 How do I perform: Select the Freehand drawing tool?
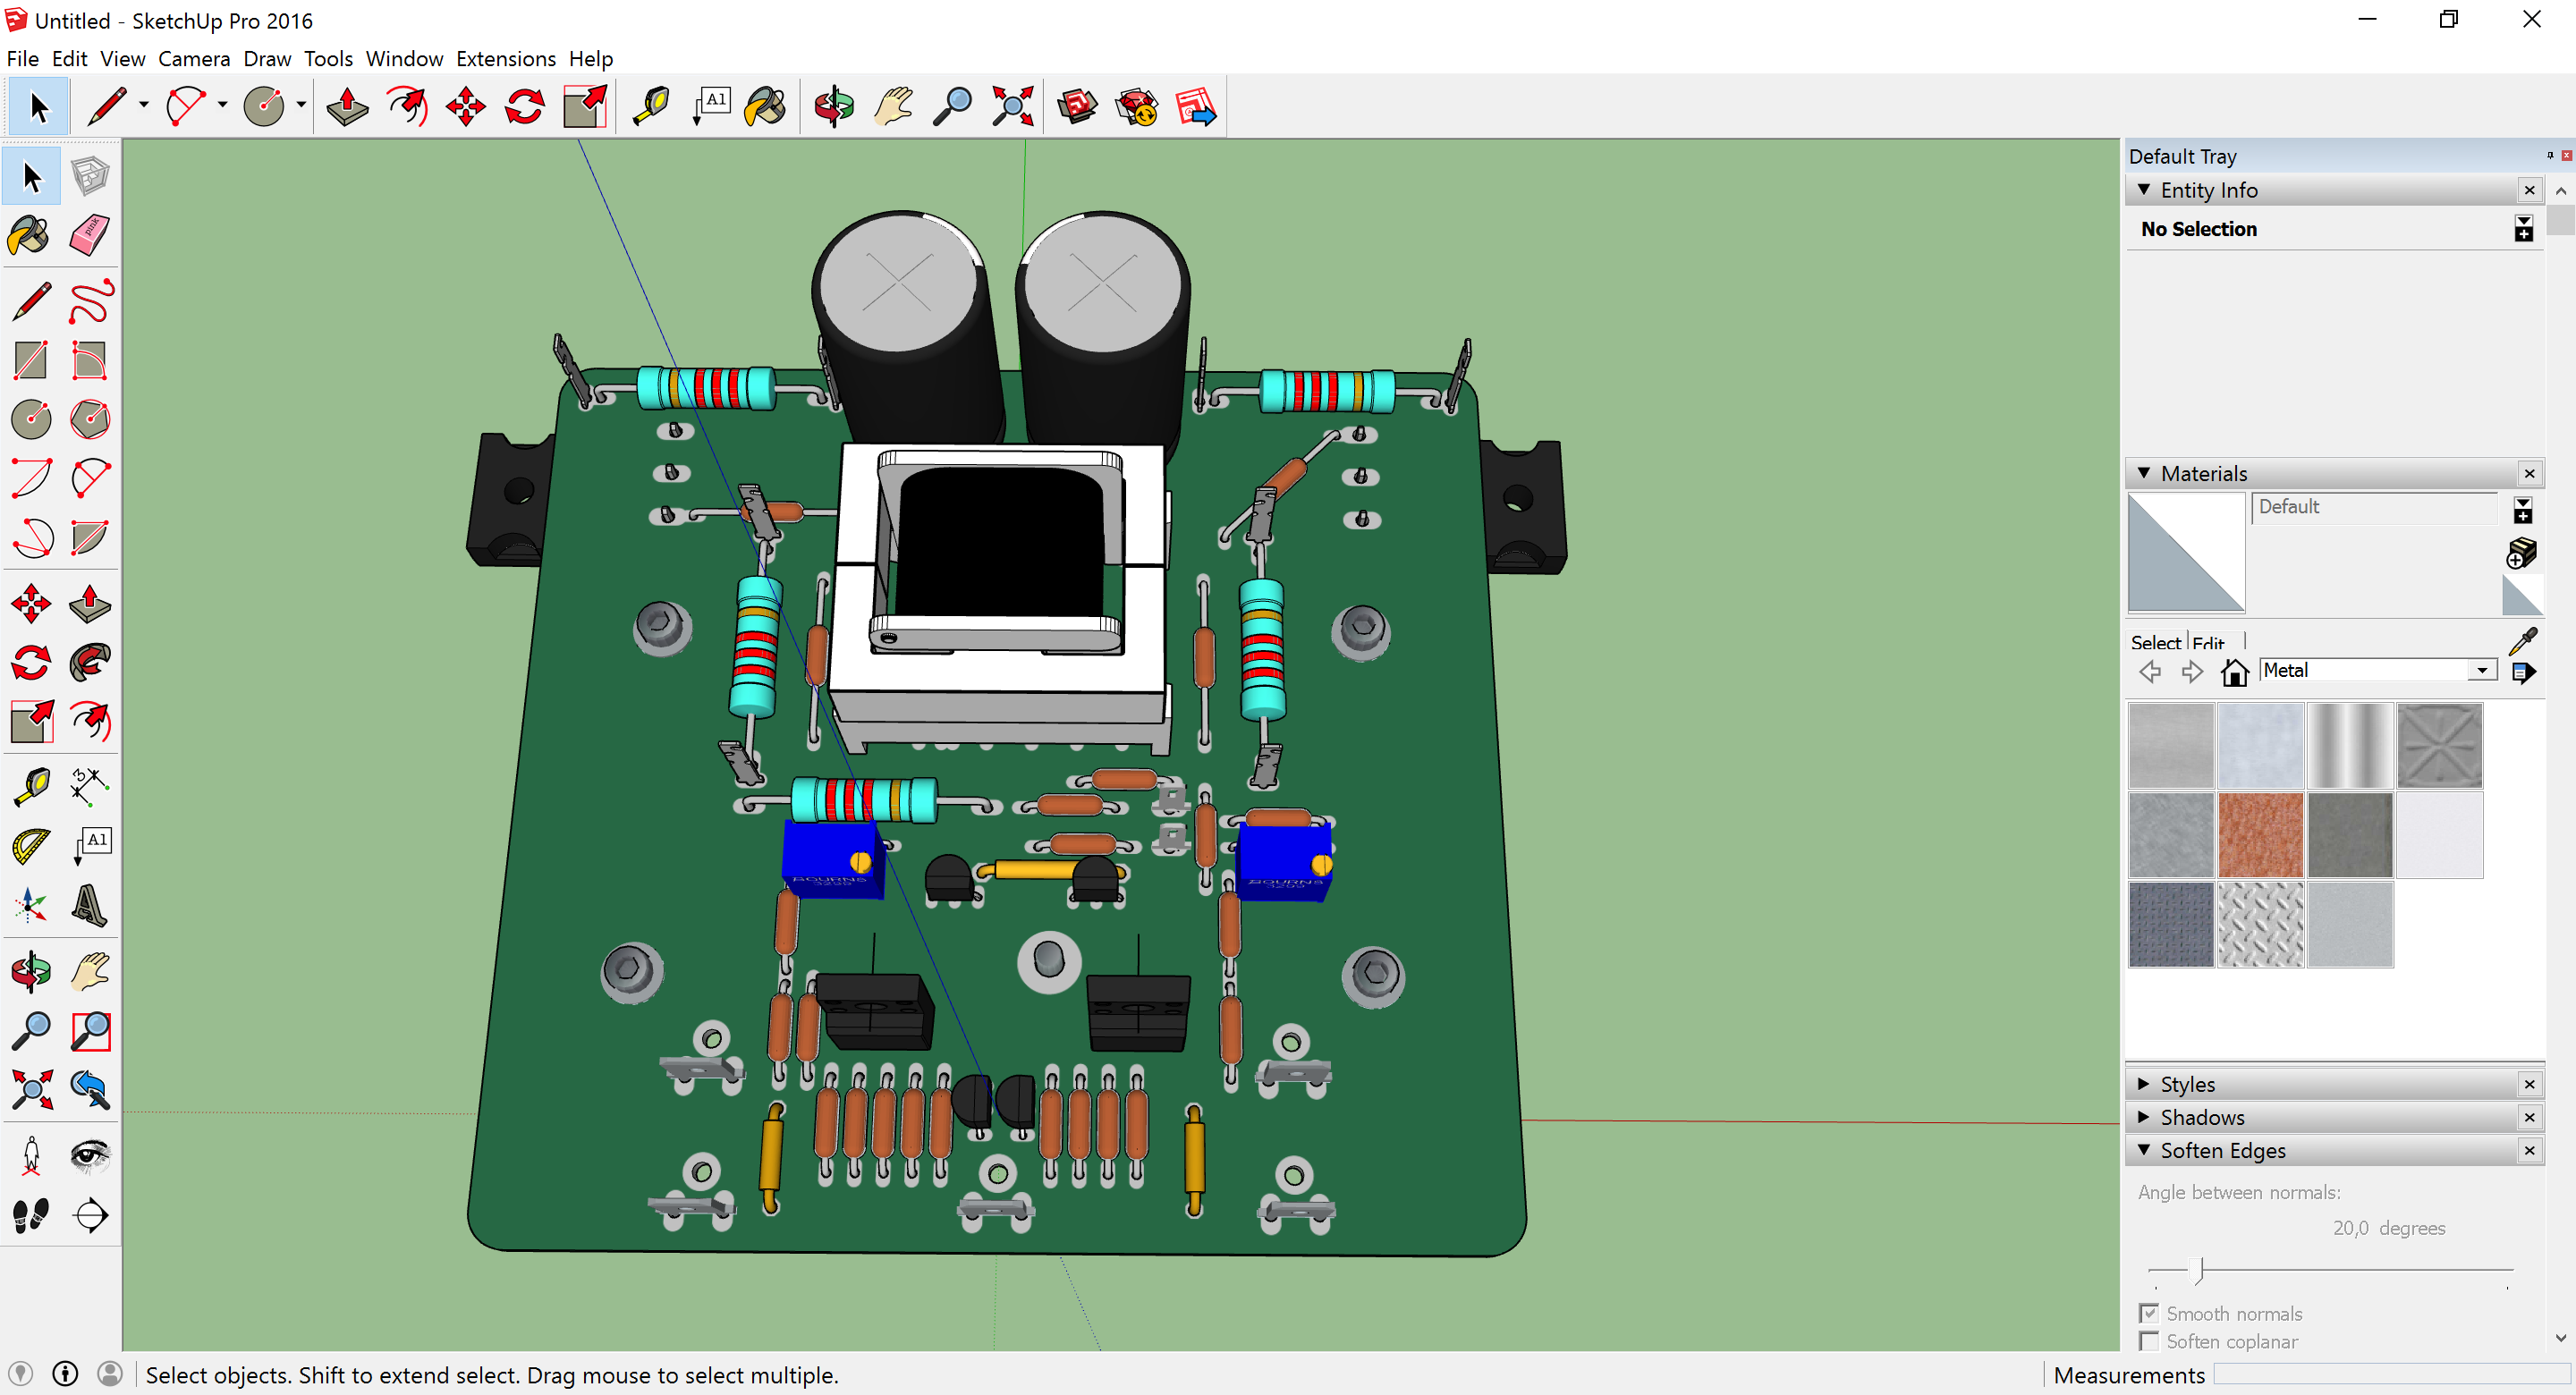tap(90, 302)
